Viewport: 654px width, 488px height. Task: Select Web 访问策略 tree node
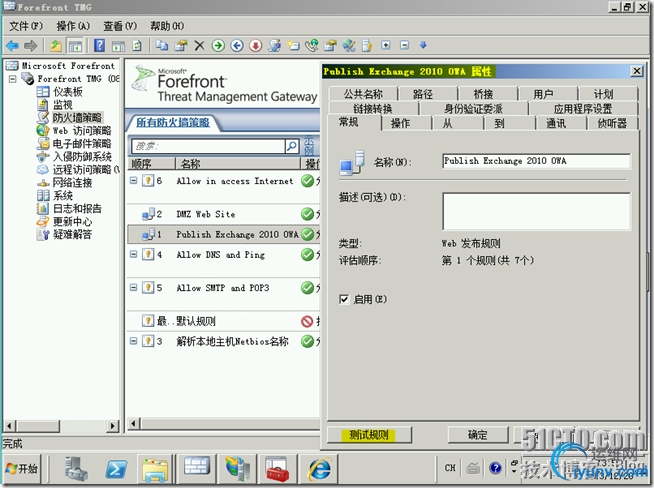point(82,131)
